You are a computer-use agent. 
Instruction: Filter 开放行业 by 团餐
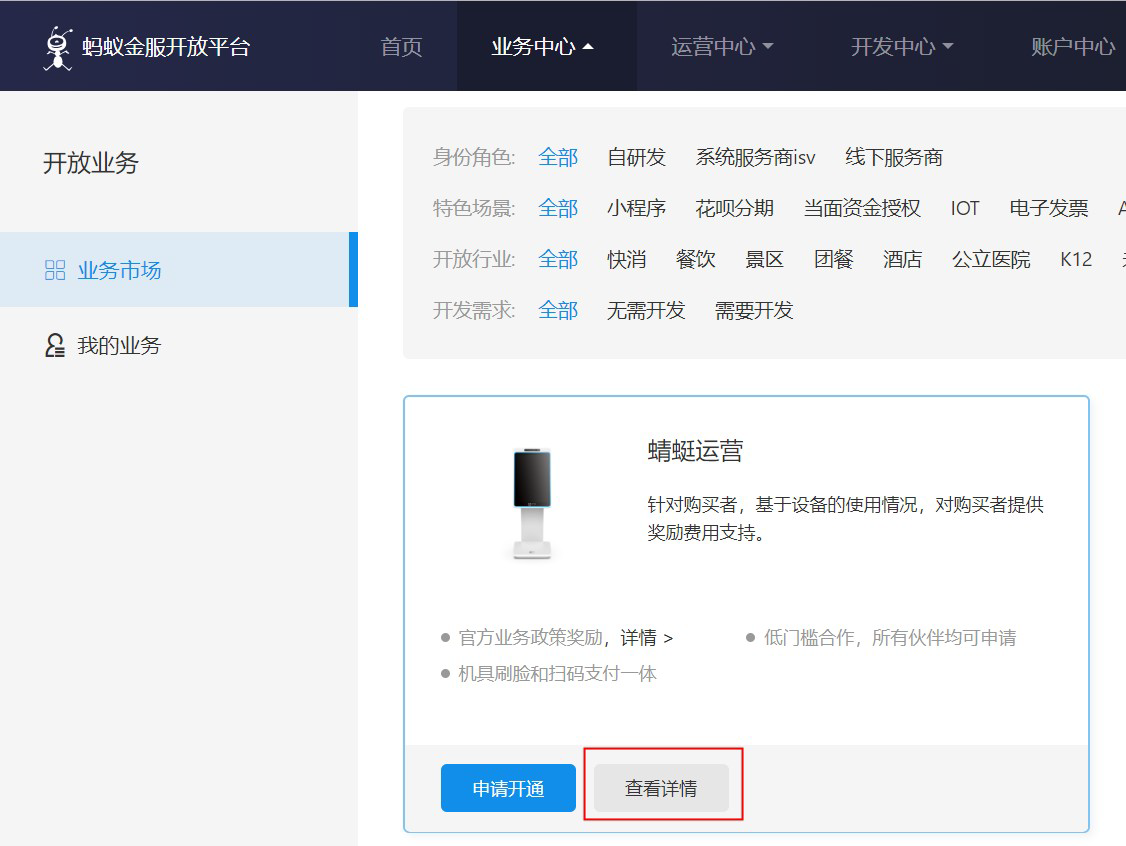click(834, 259)
